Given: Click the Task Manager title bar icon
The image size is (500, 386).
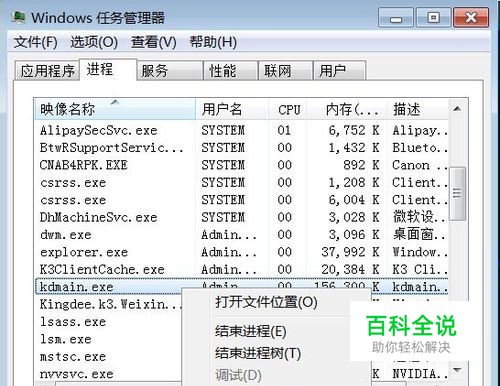Looking at the screenshot, I should point(18,17).
